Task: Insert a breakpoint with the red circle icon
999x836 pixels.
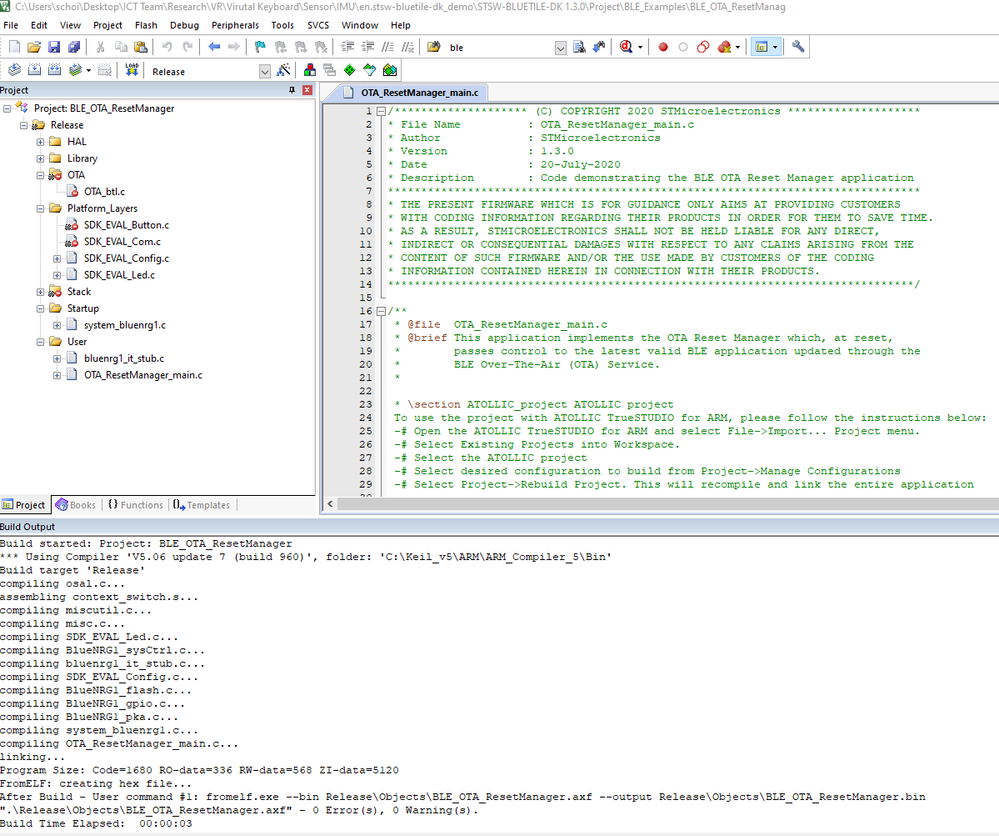Action: 662,47
